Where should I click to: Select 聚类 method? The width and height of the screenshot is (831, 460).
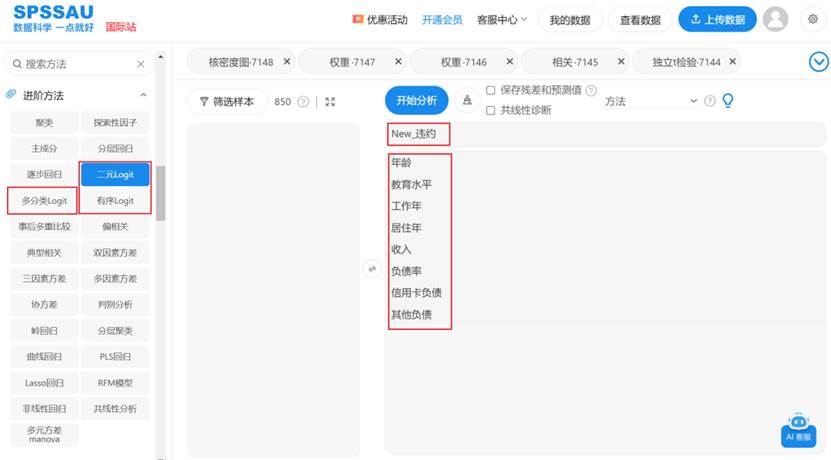tap(44, 122)
